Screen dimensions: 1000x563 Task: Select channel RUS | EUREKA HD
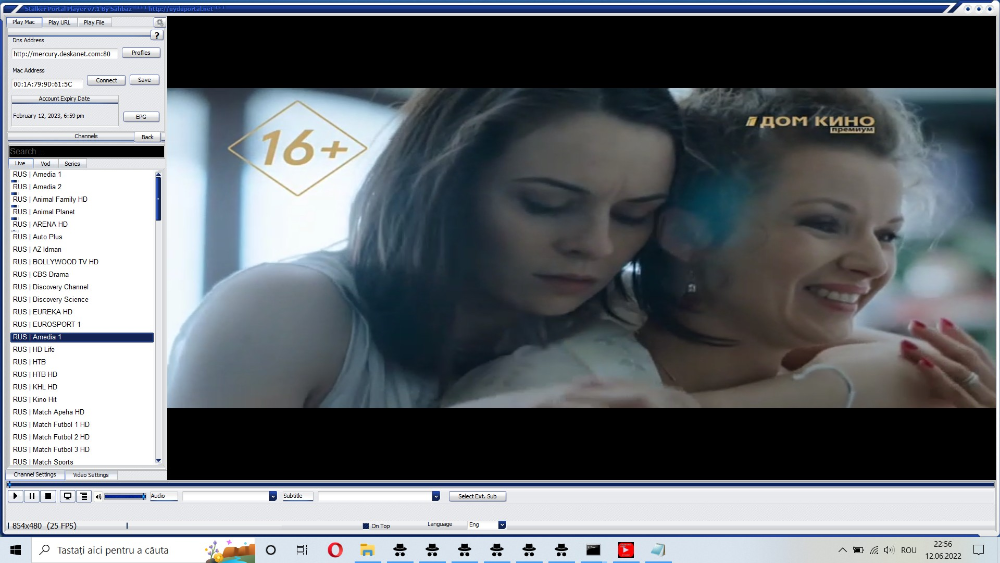82,312
